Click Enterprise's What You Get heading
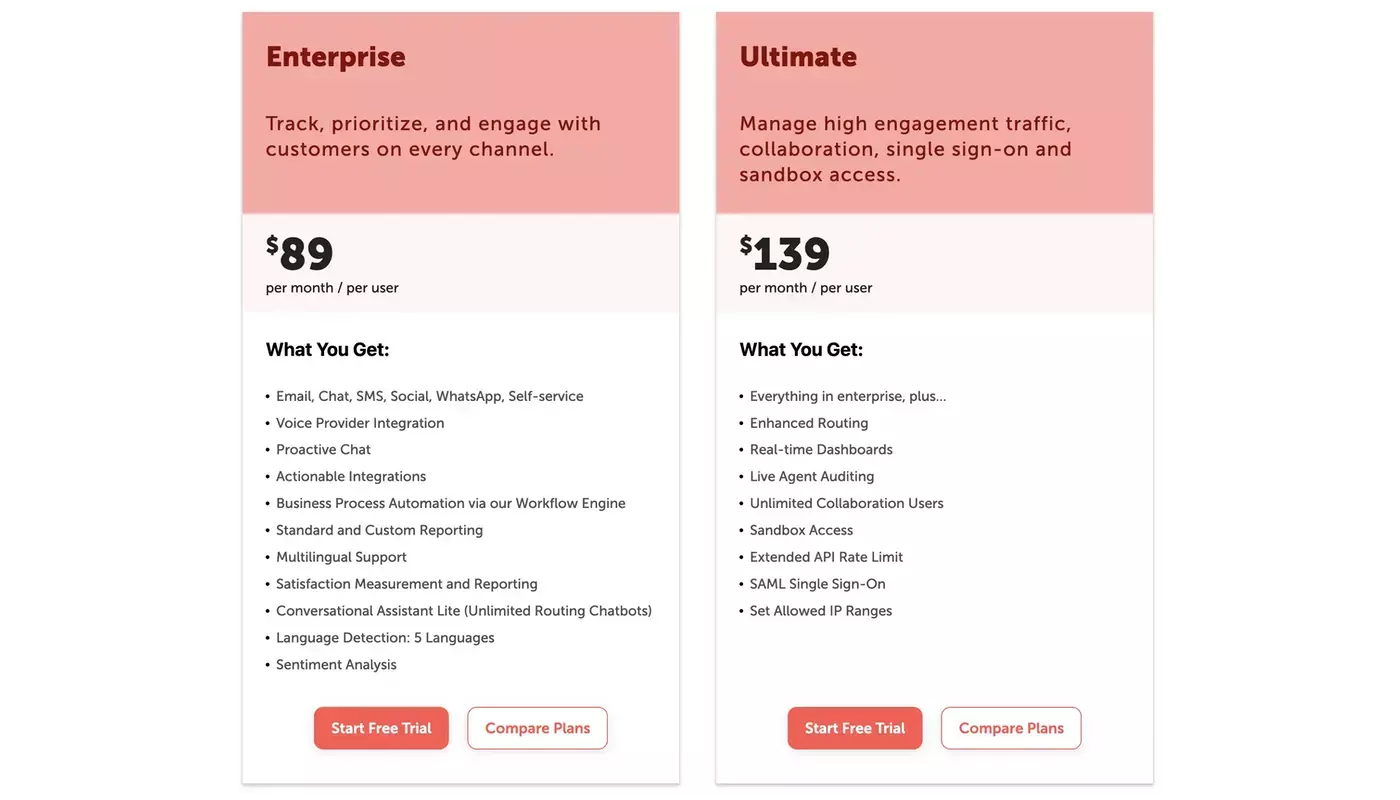1400x800 pixels. click(x=327, y=349)
